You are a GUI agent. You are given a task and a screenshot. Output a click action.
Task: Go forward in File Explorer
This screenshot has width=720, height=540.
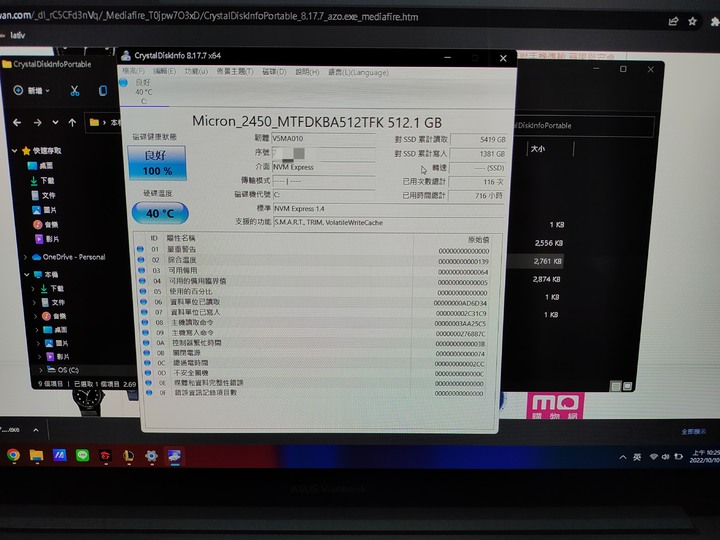38,123
